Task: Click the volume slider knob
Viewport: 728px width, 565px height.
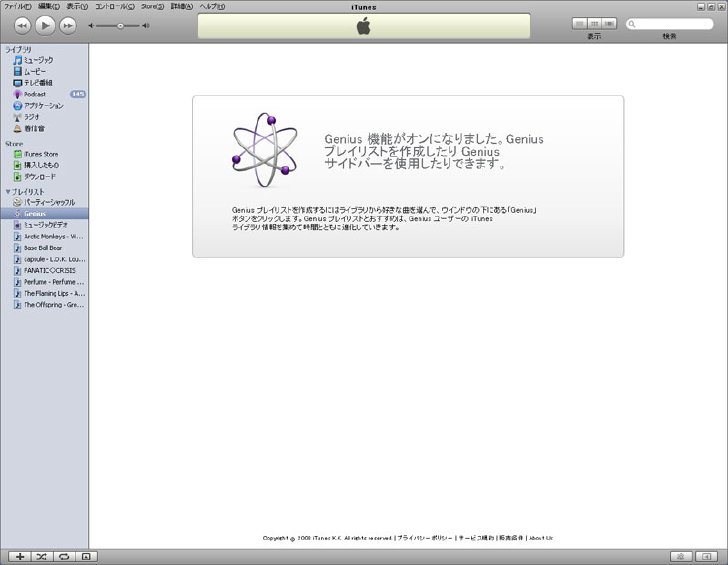Action: [x=120, y=26]
